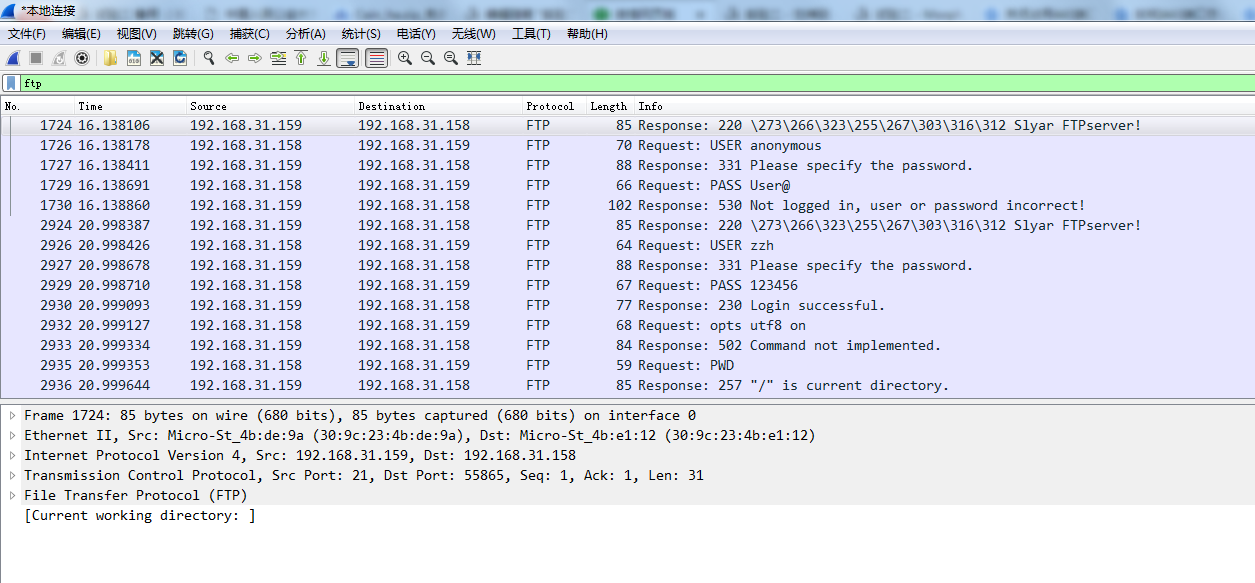Screen dimensions: 1255x583
Task: Click the stop capture square icon
Action: point(36,58)
